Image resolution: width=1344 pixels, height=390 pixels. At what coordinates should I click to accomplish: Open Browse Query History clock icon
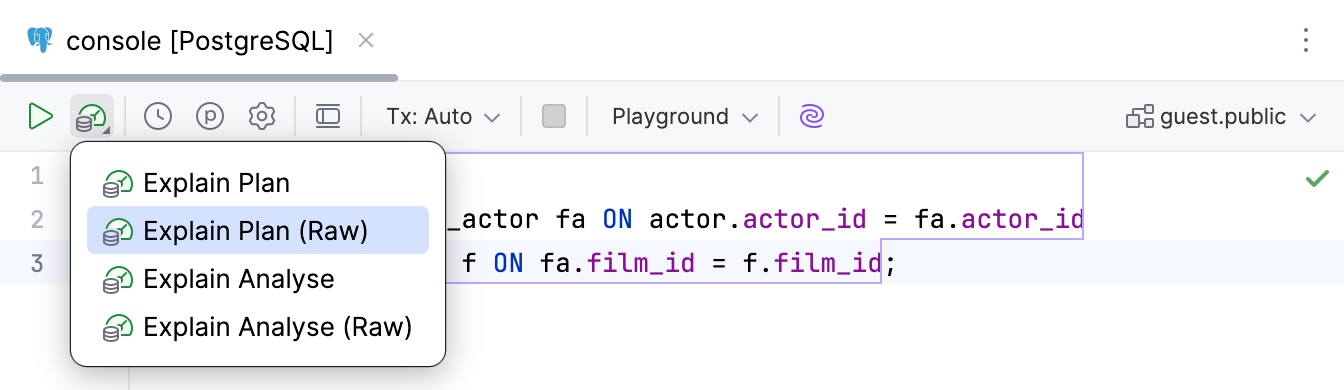[158, 116]
